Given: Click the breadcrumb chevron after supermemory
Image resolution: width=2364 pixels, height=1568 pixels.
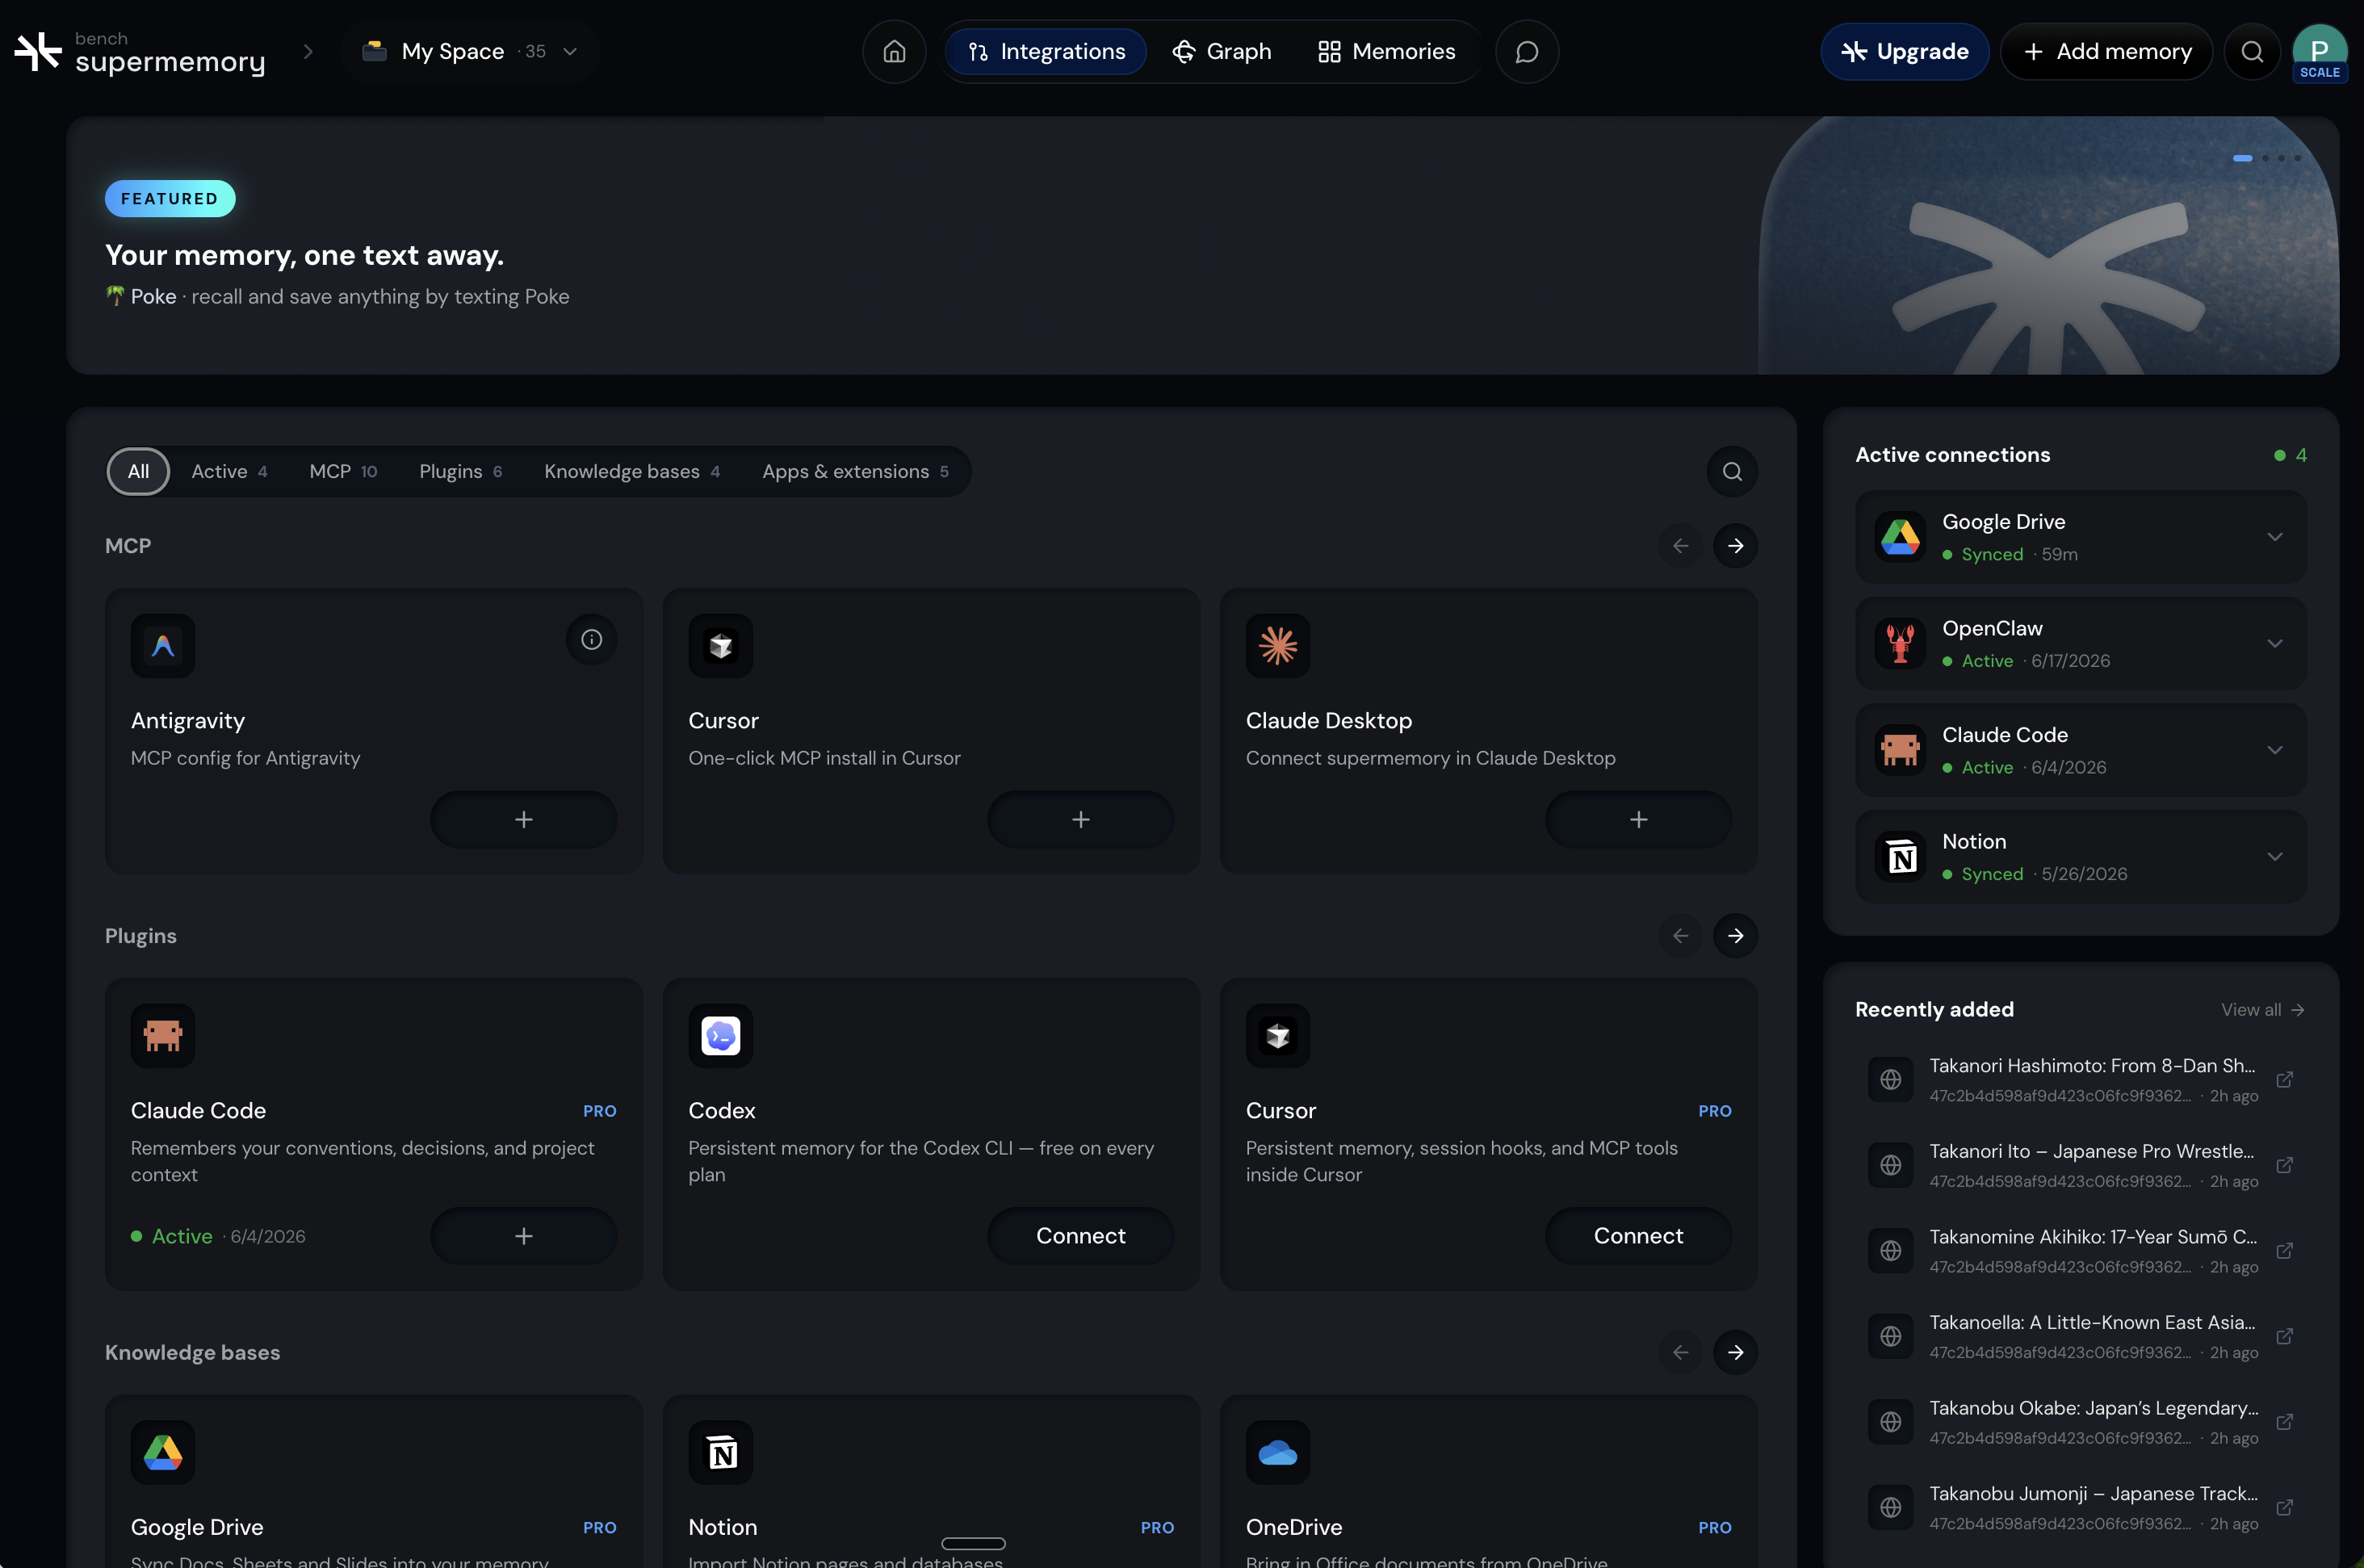Looking at the screenshot, I should coord(308,51).
